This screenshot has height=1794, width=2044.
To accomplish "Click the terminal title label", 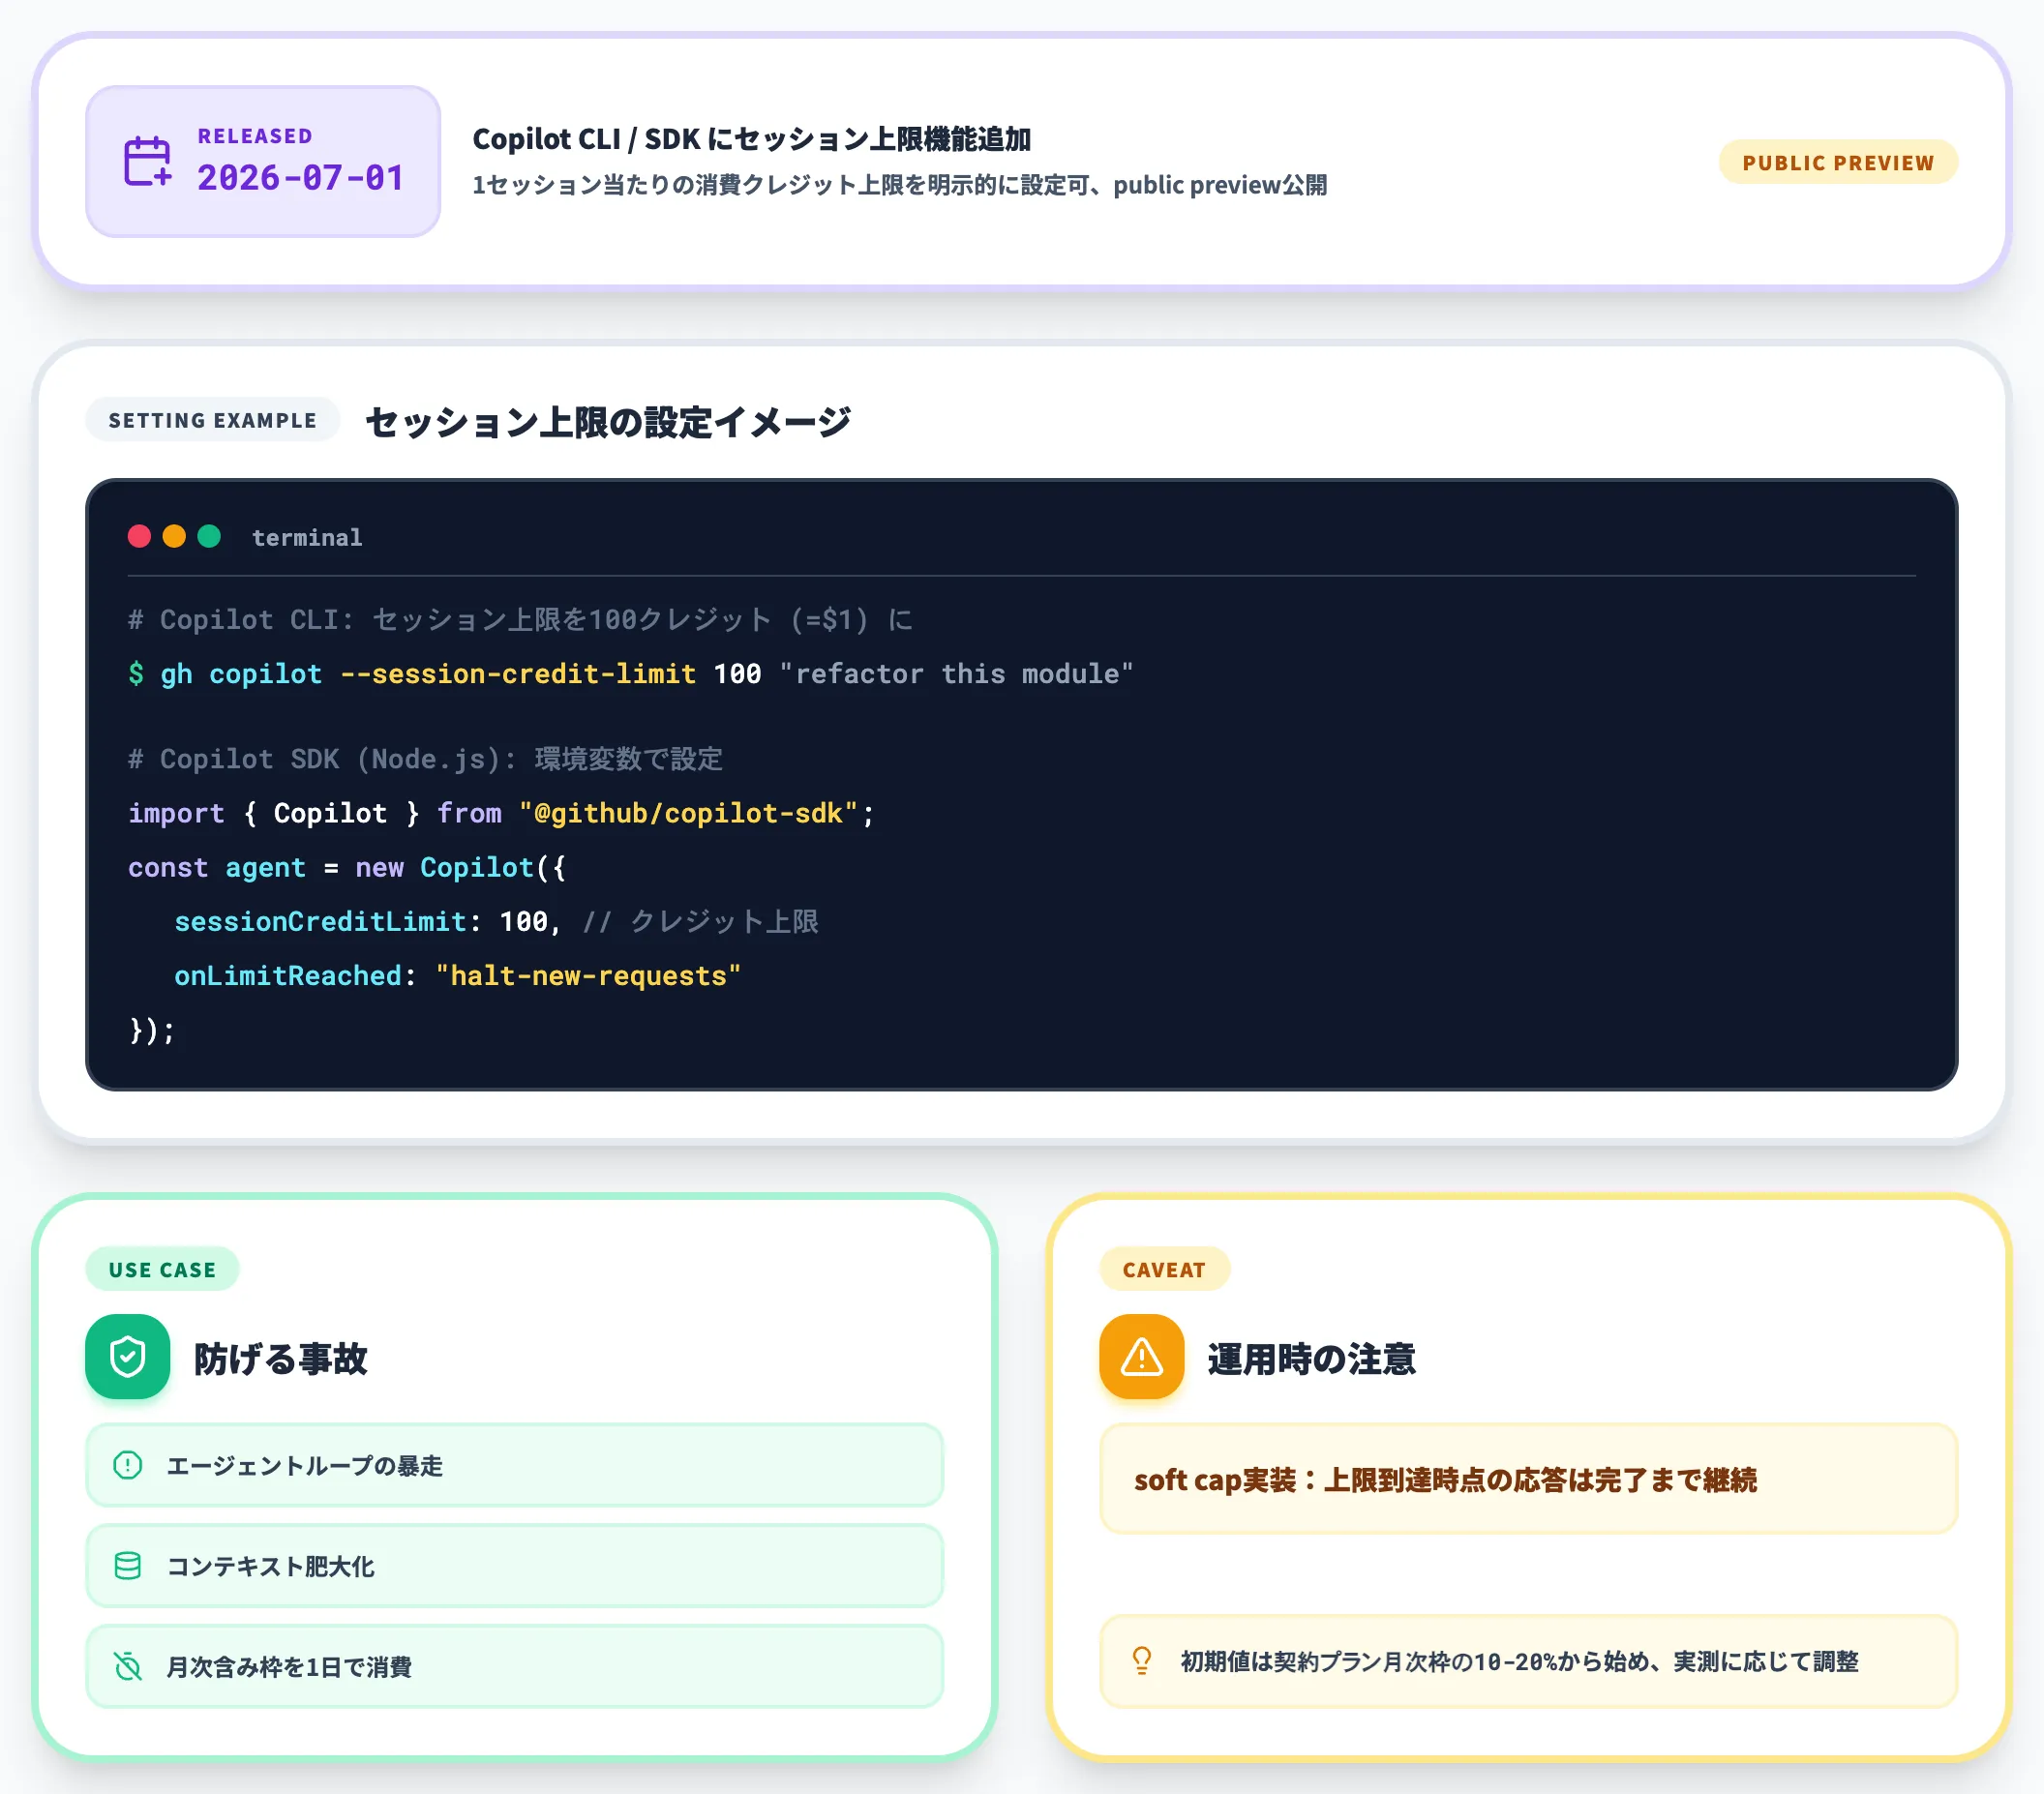I will pos(307,537).
